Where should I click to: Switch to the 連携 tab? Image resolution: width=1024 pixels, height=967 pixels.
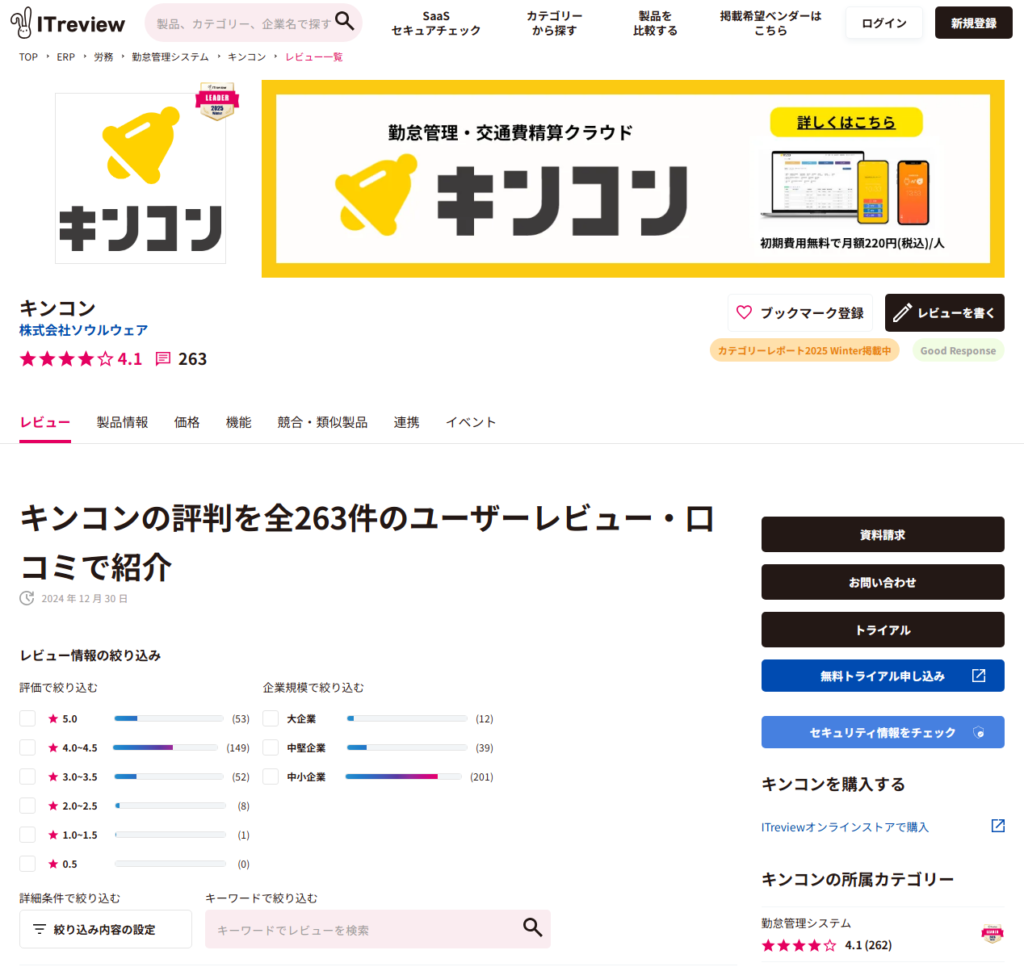click(x=406, y=422)
